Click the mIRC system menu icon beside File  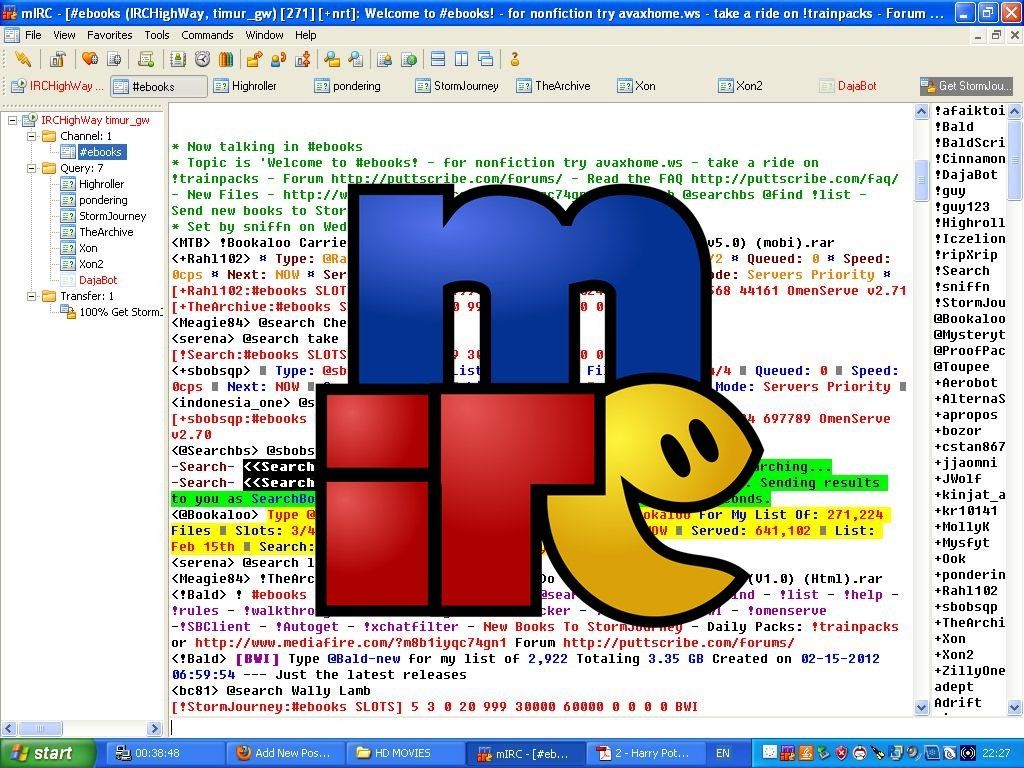point(12,35)
